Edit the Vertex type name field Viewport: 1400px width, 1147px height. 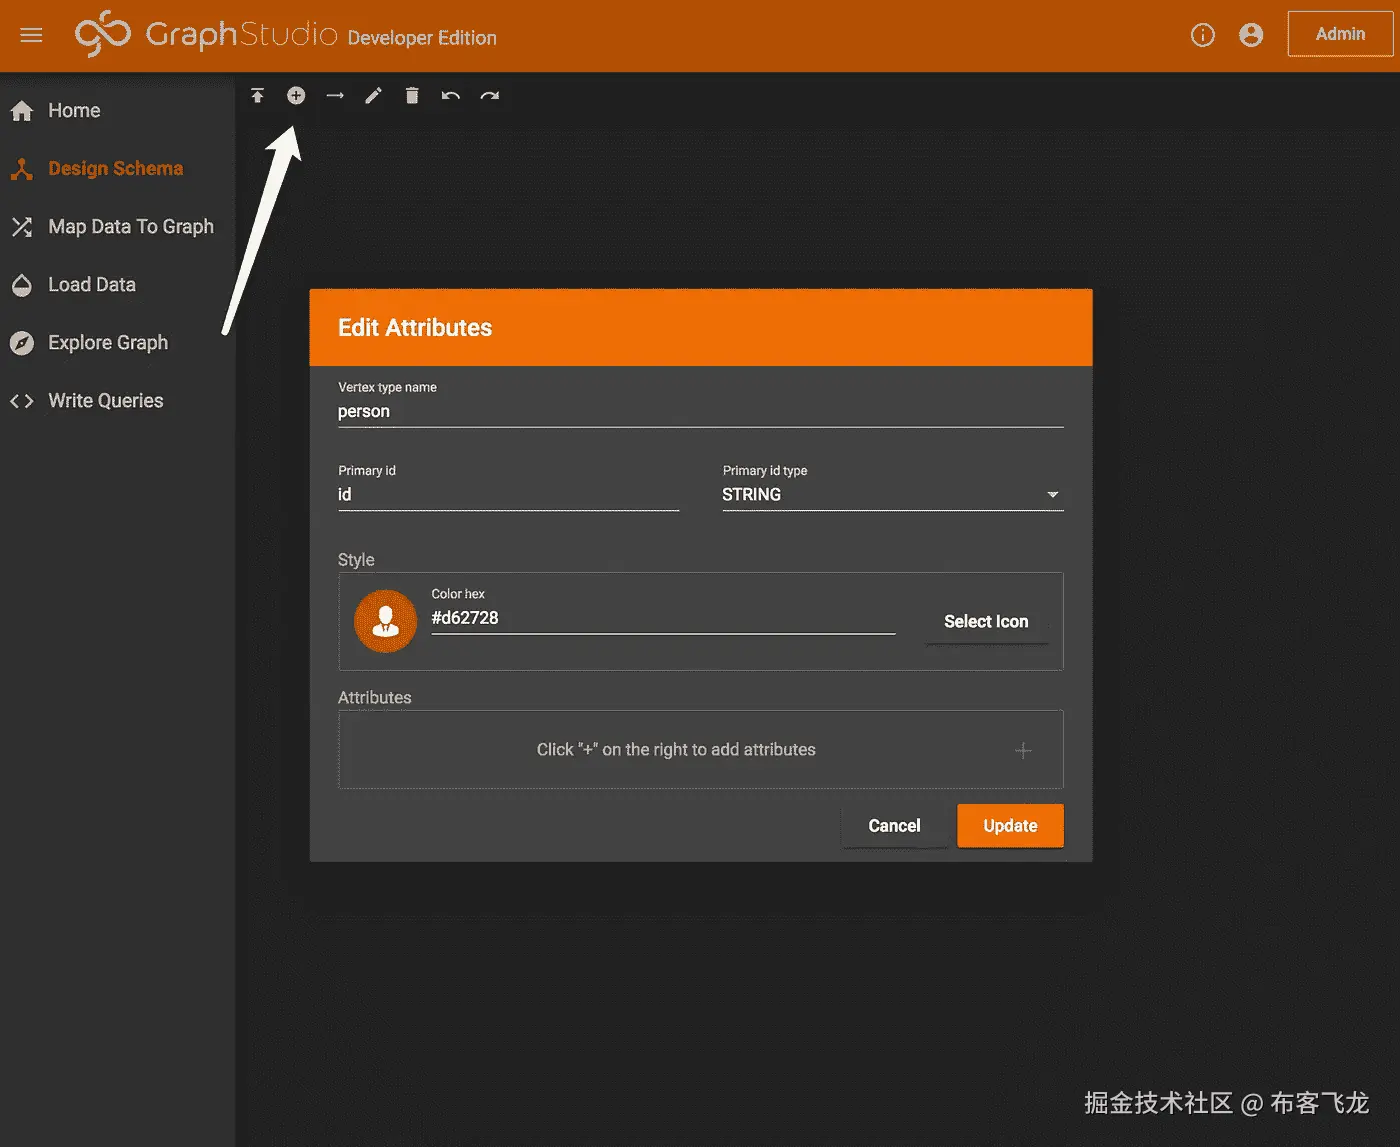click(x=700, y=412)
